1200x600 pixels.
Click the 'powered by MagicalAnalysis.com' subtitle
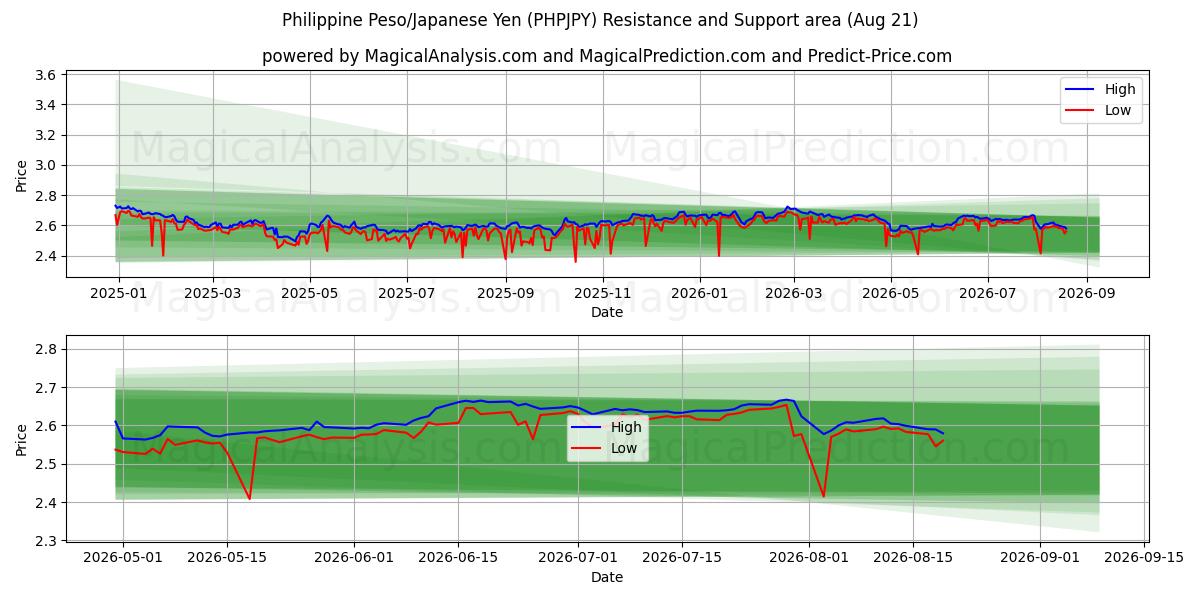click(x=607, y=56)
